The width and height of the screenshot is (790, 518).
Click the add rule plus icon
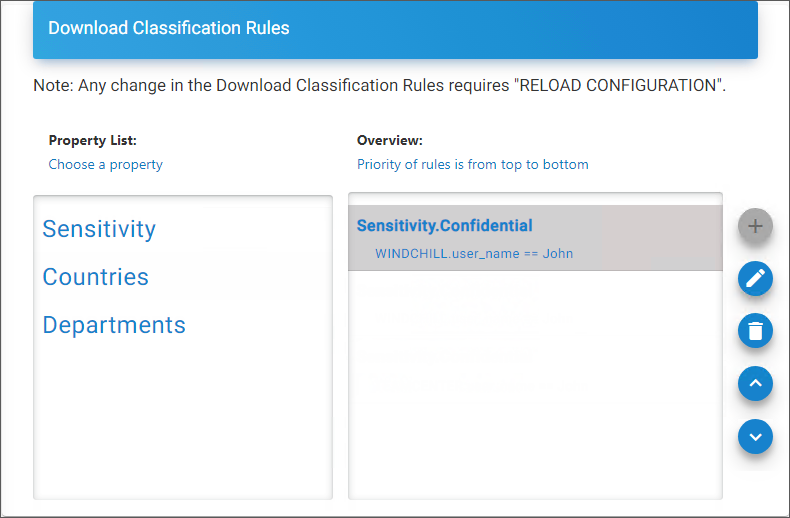pyautogui.click(x=755, y=227)
